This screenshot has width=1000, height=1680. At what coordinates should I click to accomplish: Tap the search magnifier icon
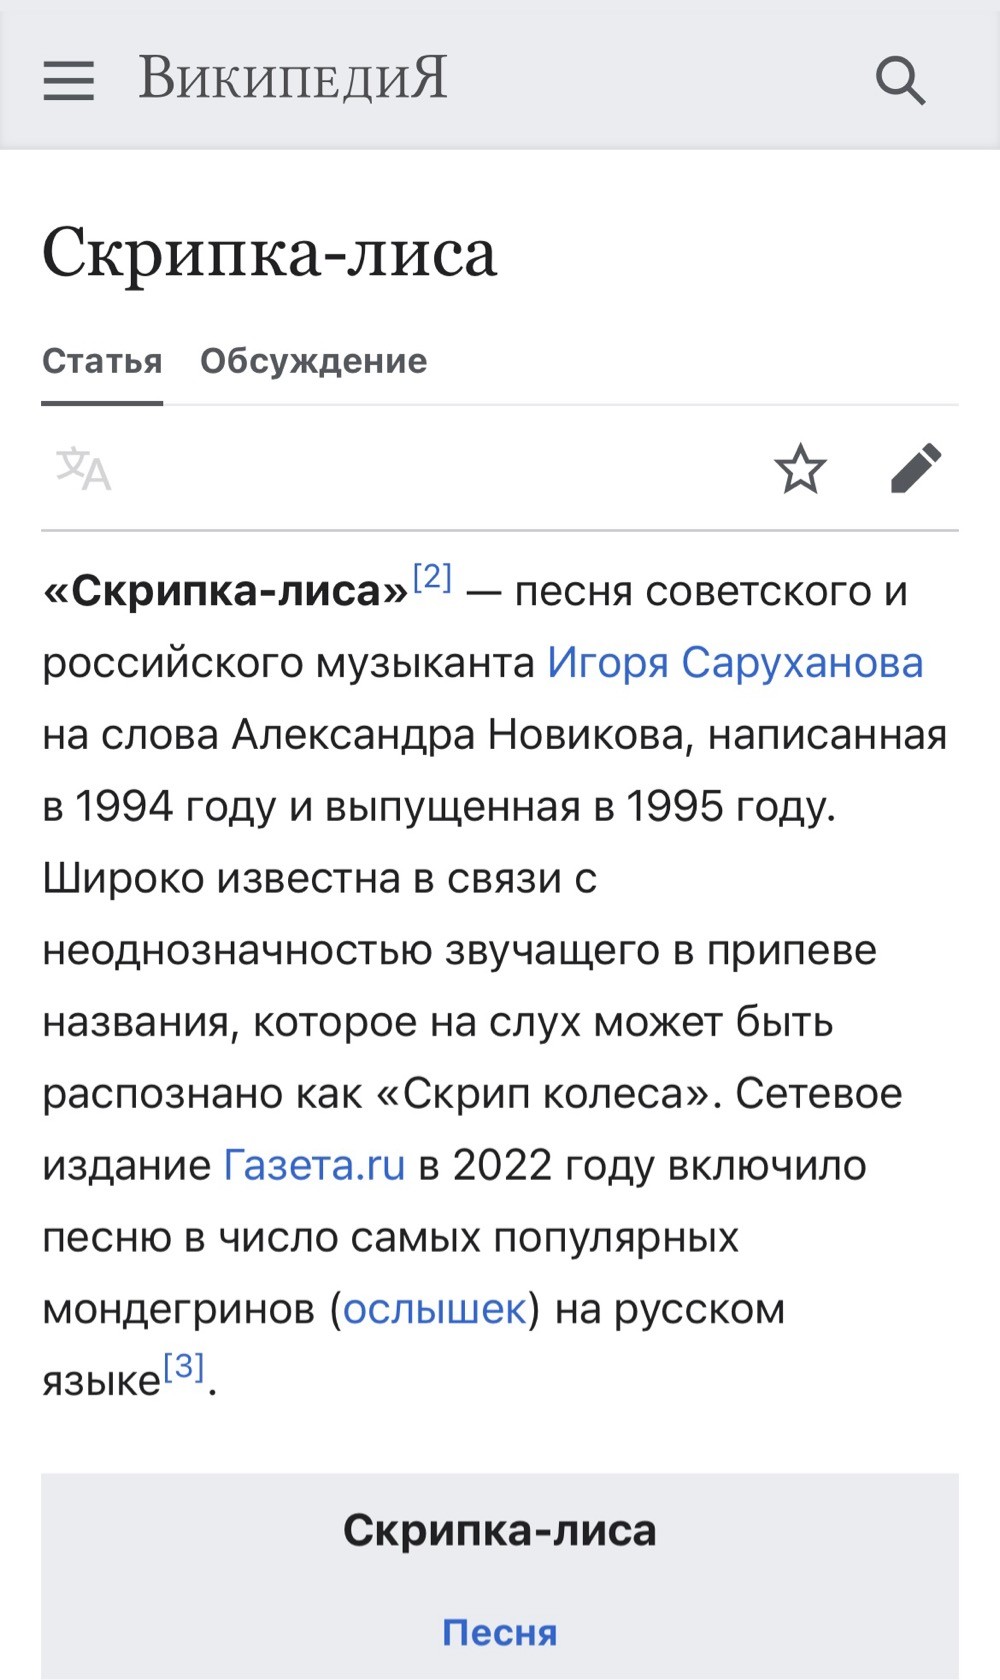click(900, 80)
